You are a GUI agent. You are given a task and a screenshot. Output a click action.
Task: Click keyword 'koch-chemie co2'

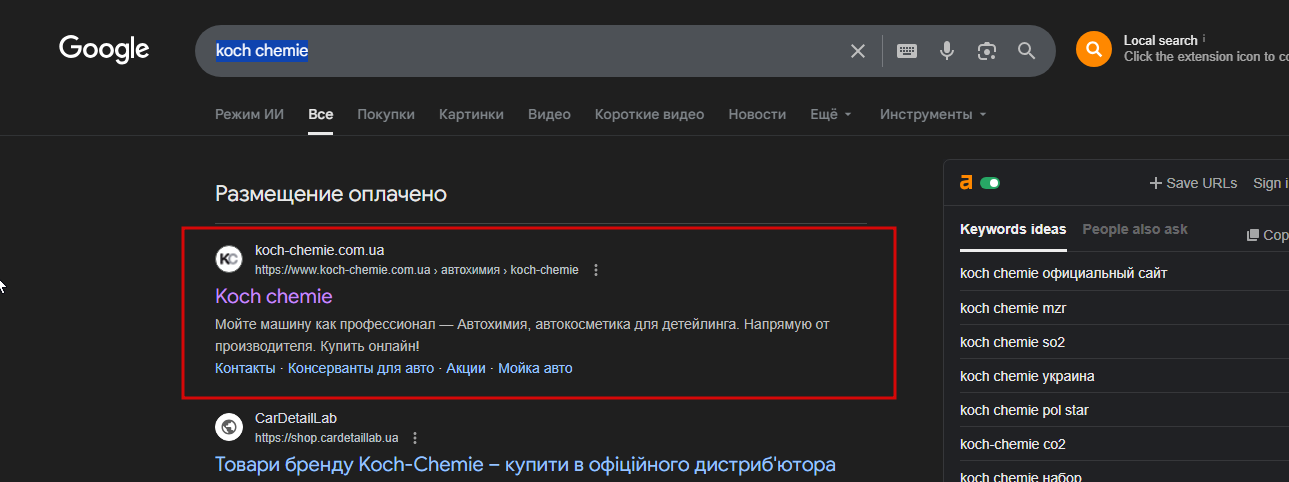pos(1013,444)
